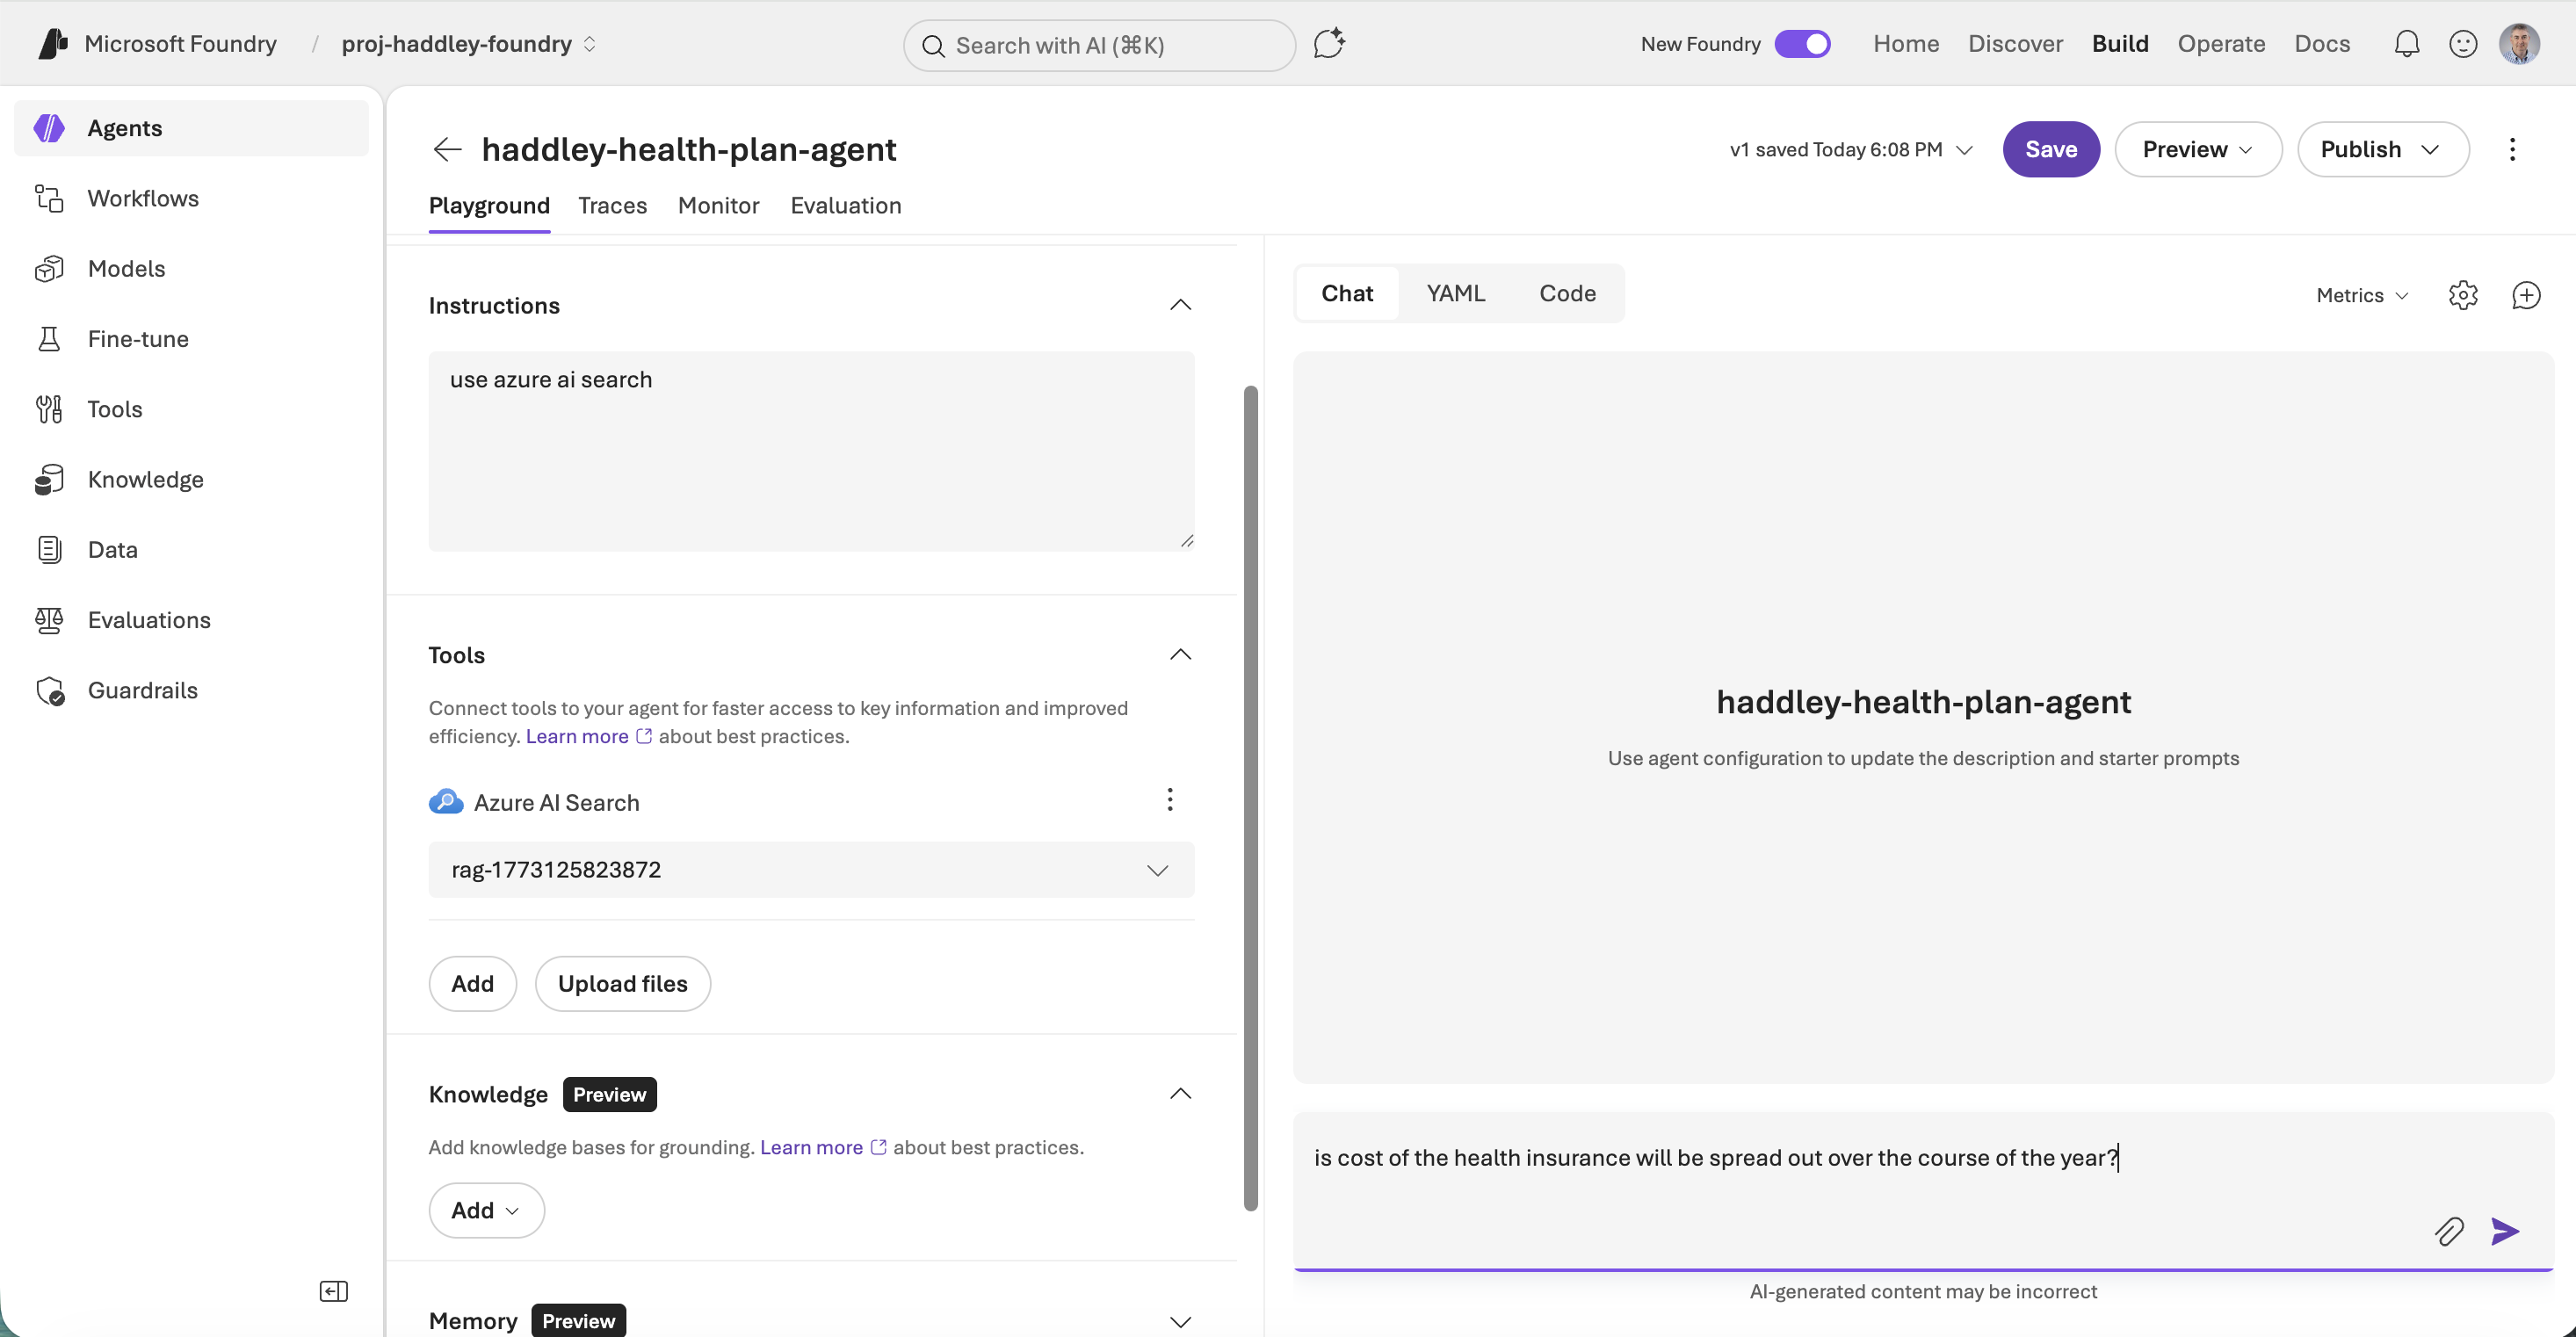Open the Agents section in sidebar
Viewport: 2576px width, 1337px height.
124,128
